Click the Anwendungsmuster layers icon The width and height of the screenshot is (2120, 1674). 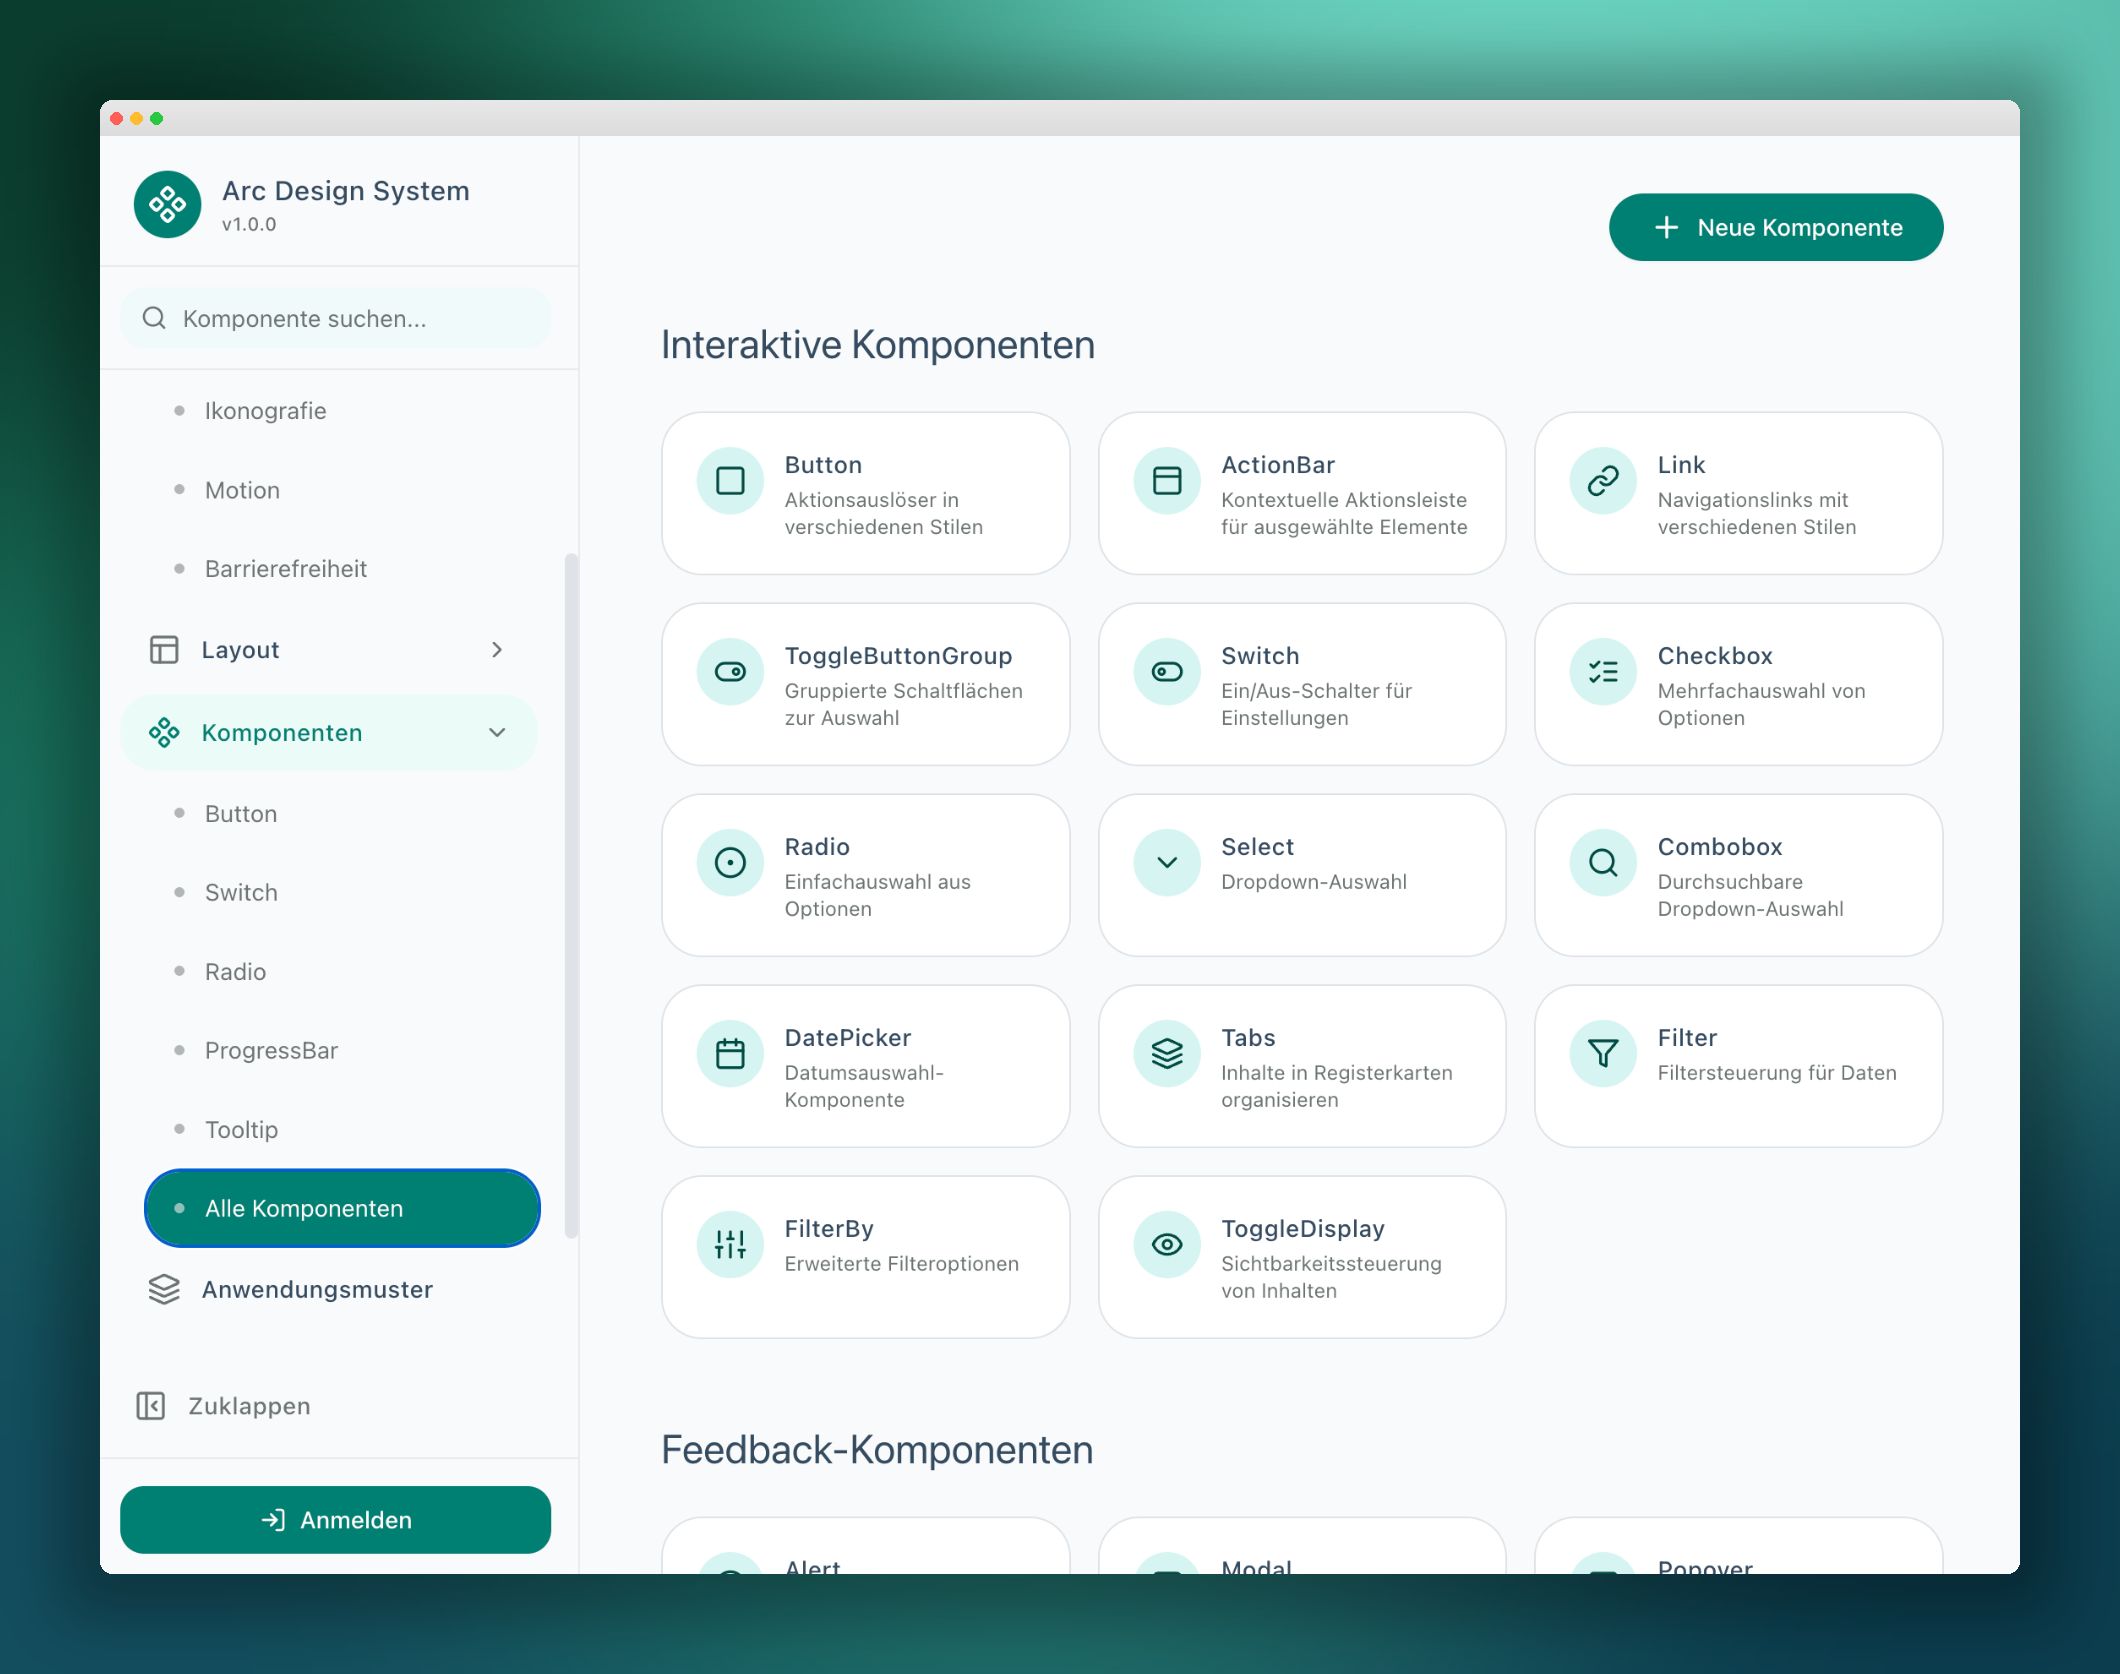coord(164,1289)
